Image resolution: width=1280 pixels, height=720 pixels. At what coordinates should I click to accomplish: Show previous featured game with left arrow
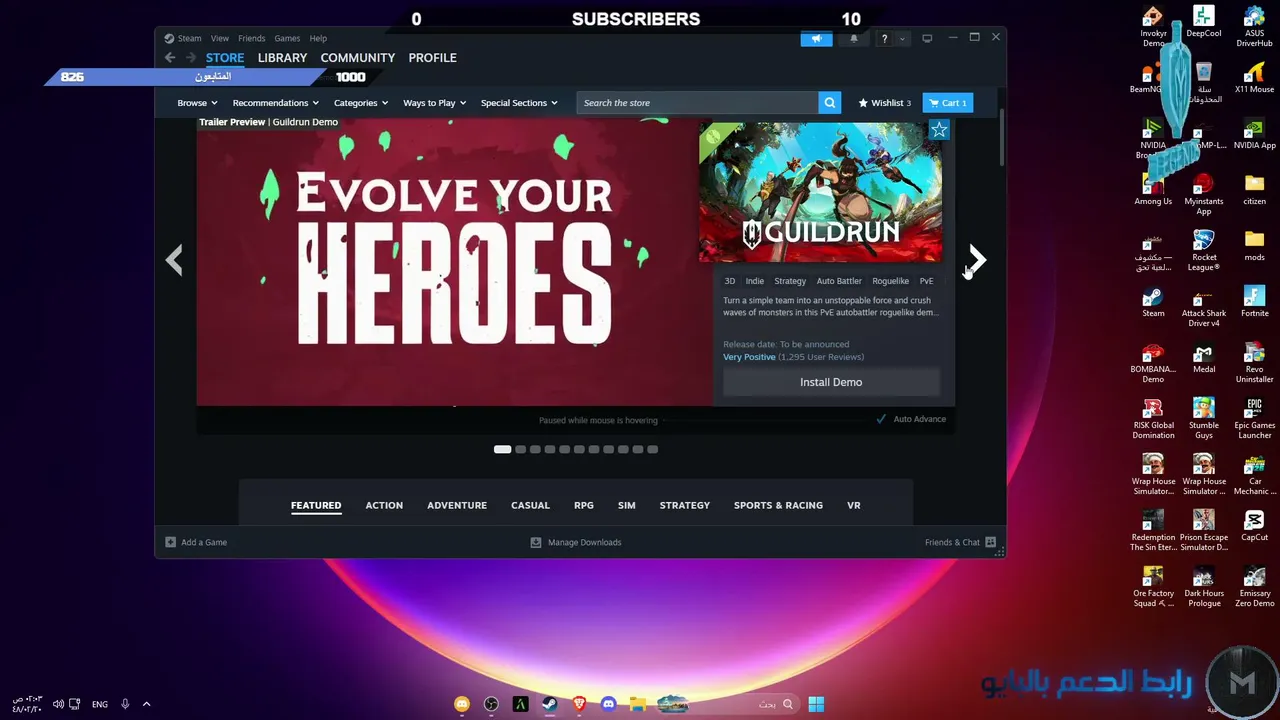(x=174, y=260)
